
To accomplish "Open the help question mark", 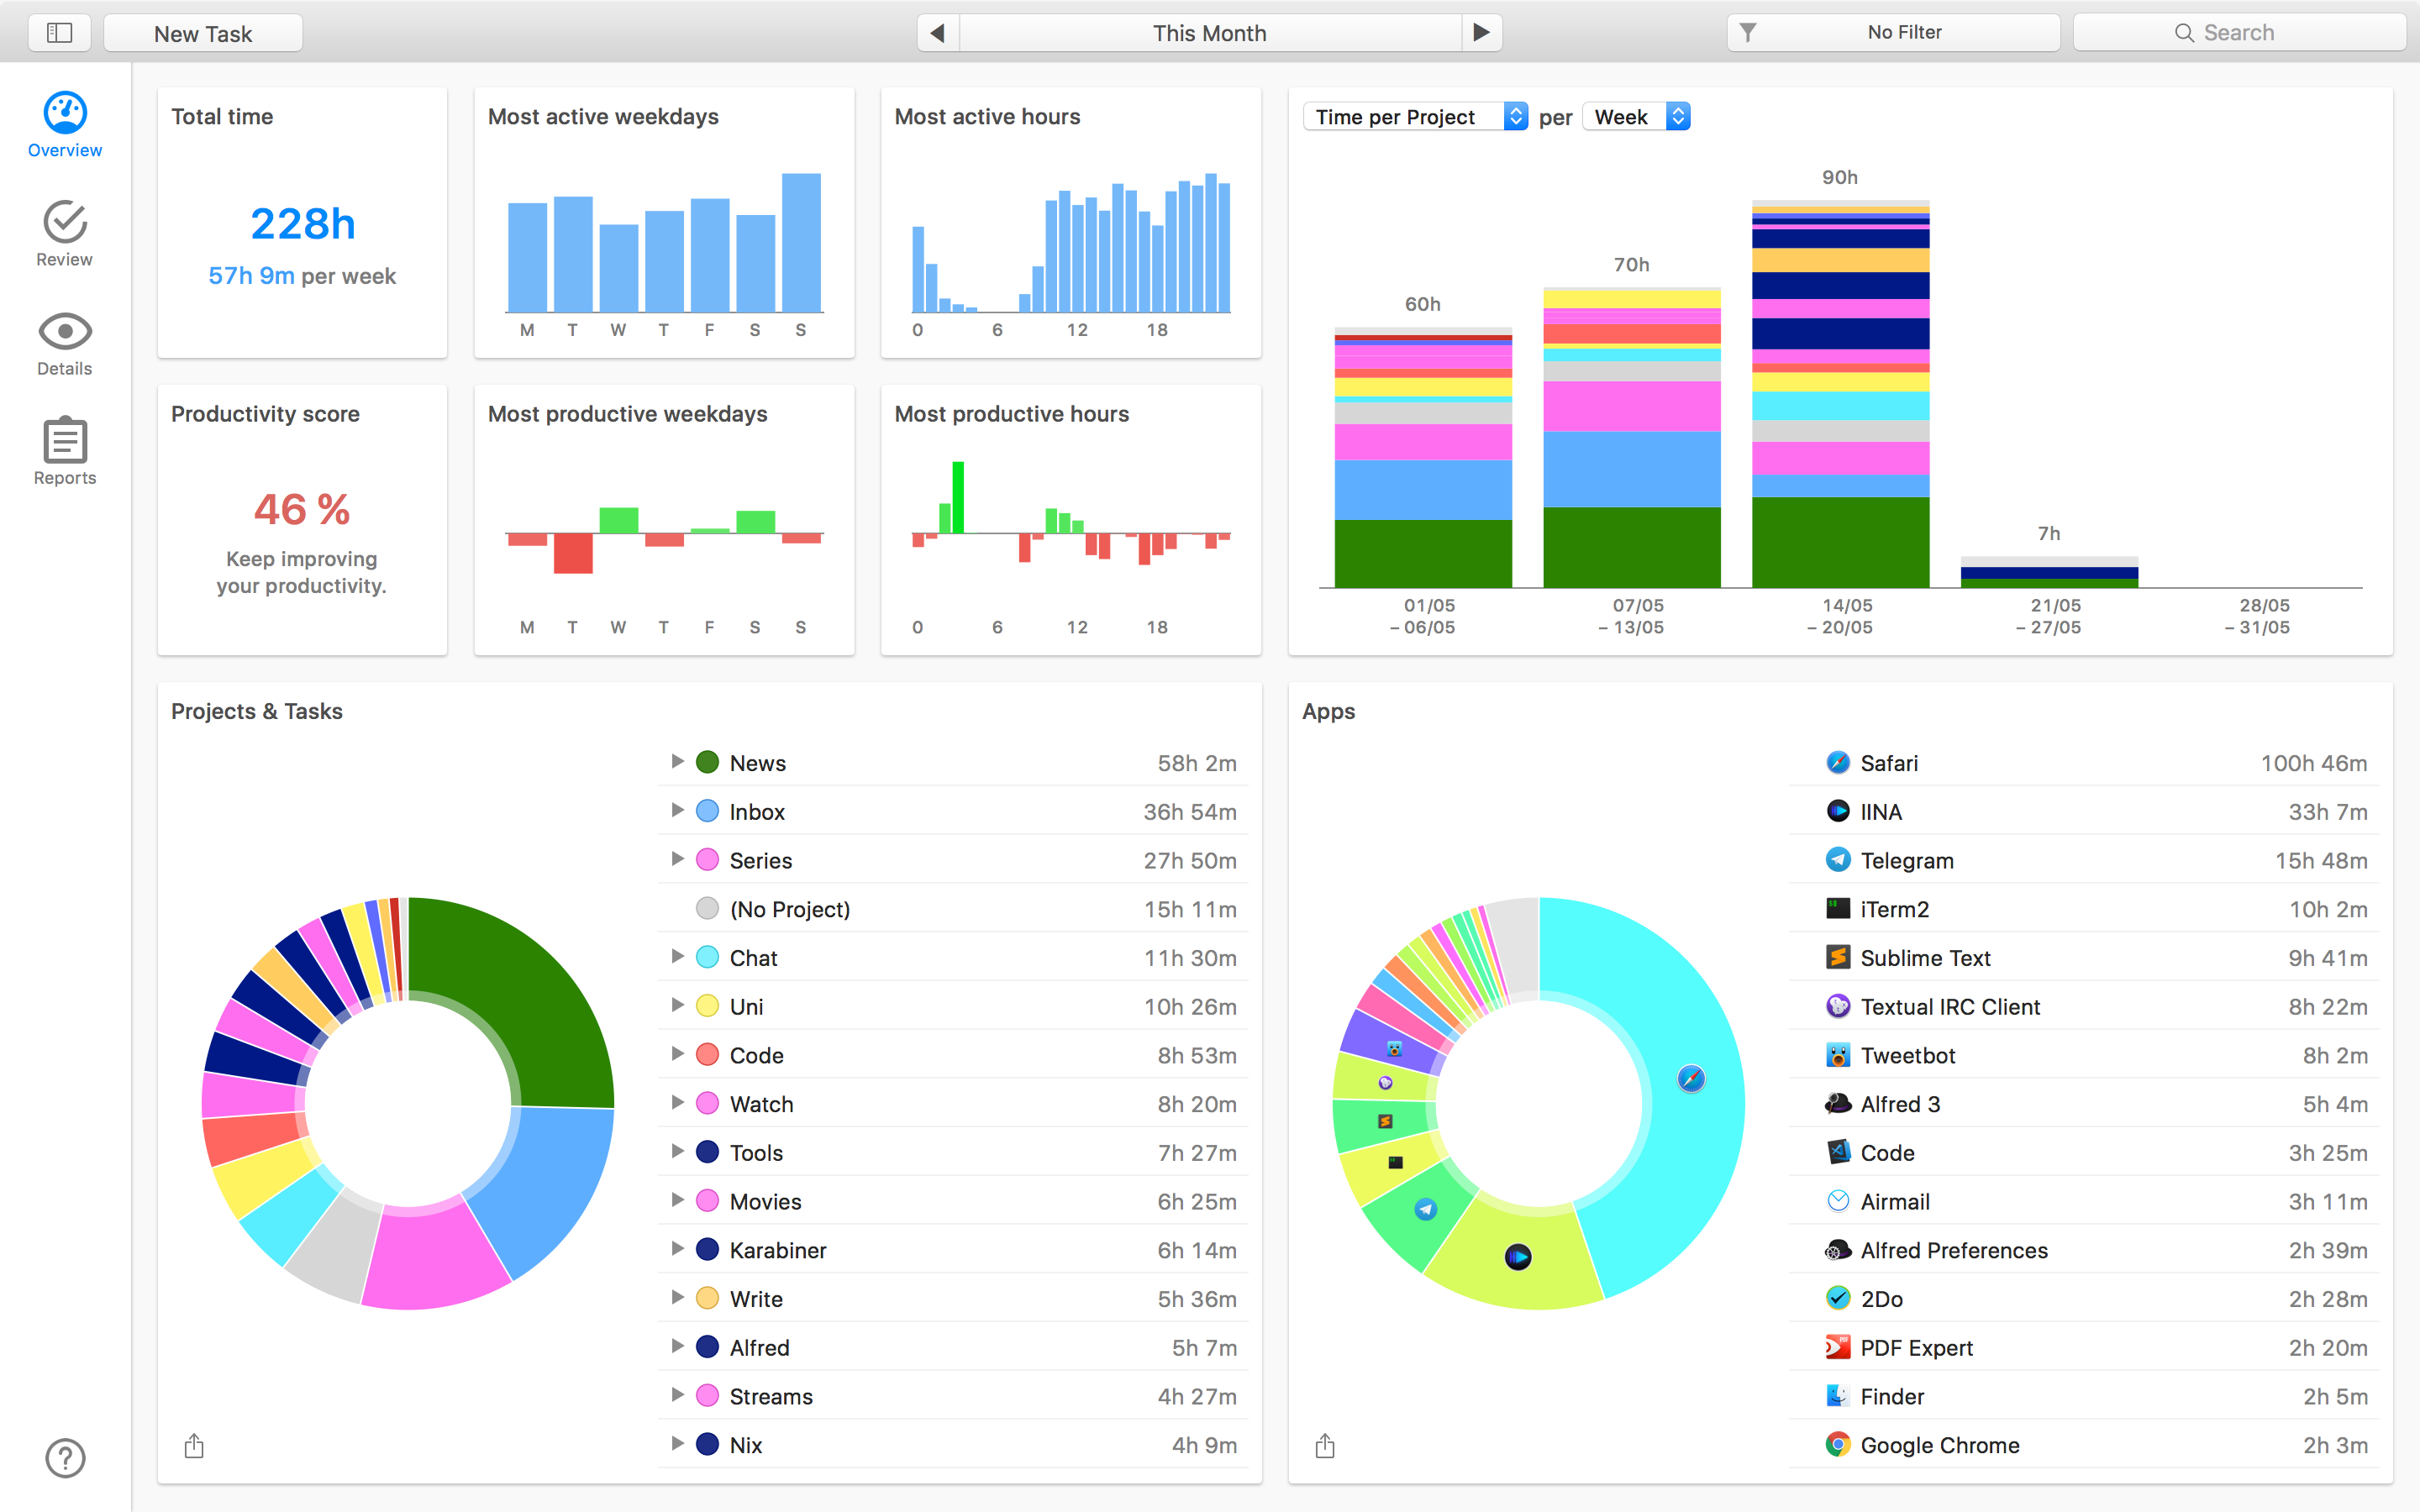I will pyautogui.click(x=65, y=1458).
